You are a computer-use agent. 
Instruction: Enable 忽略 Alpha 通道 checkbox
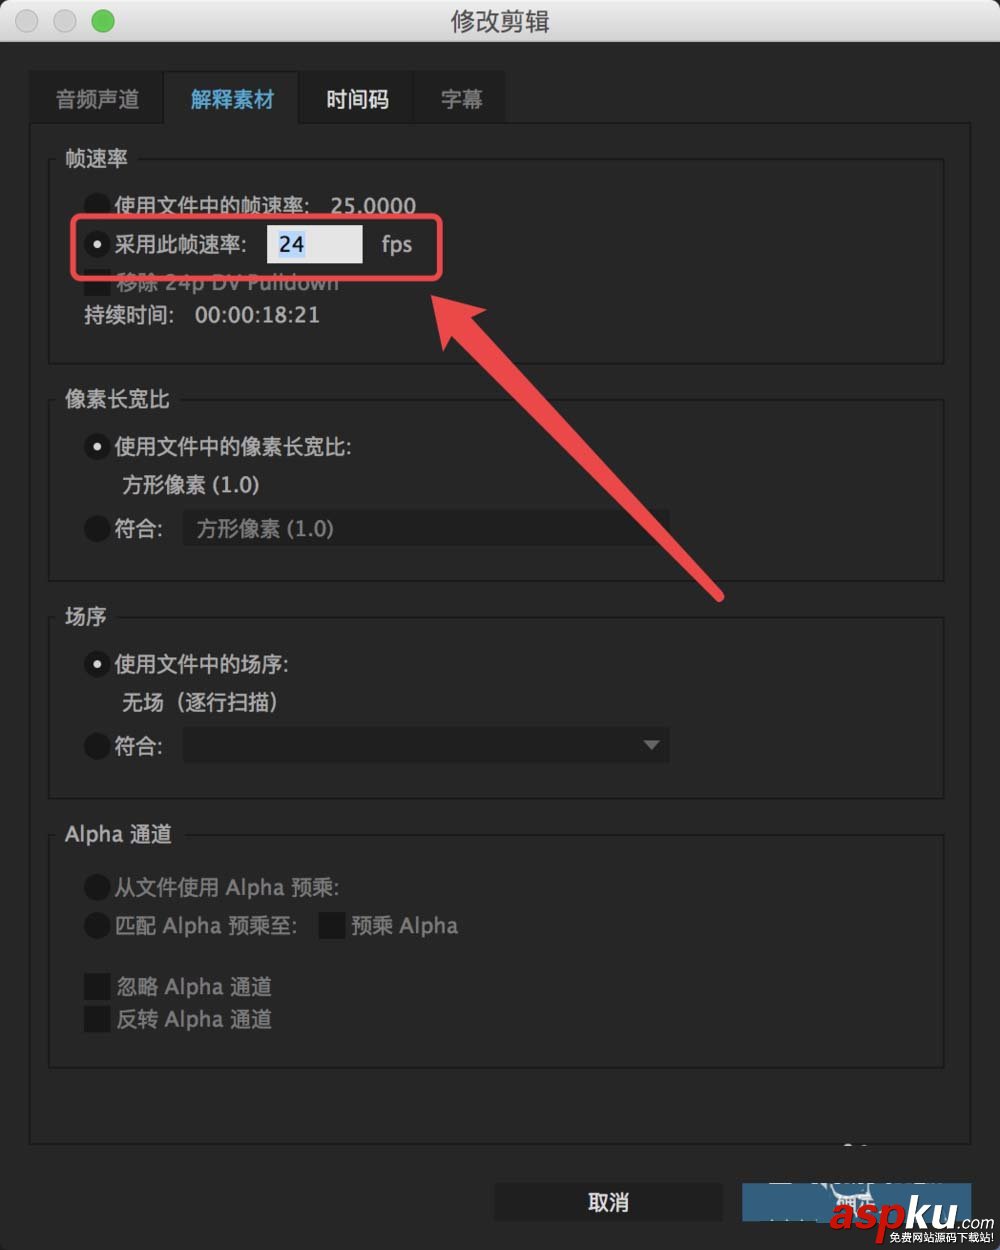click(97, 987)
